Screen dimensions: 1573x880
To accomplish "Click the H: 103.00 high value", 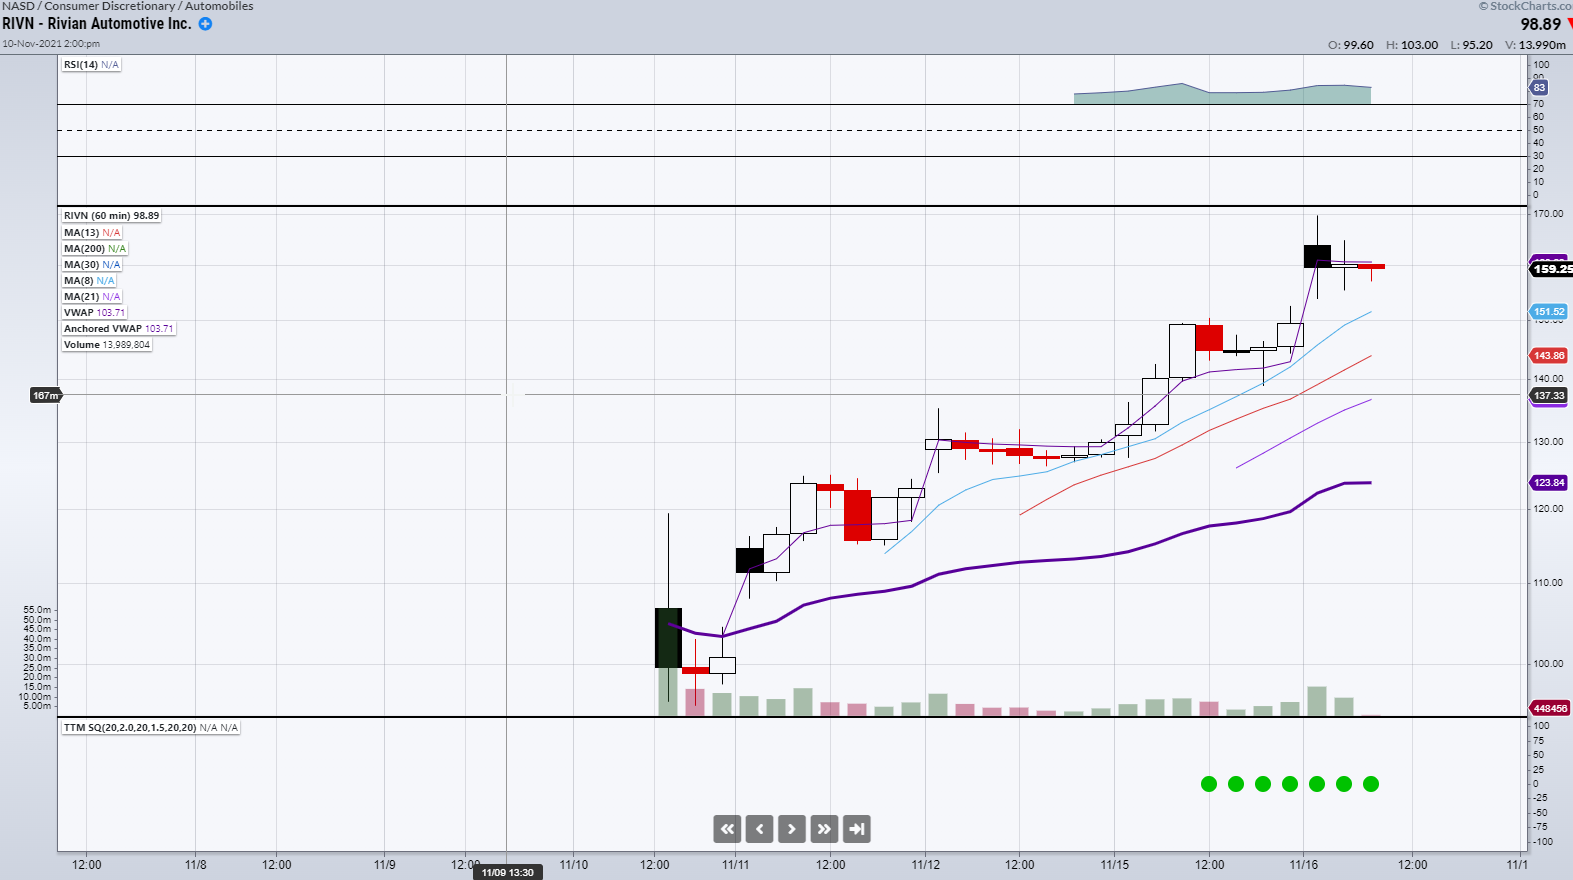I will point(1412,45).
